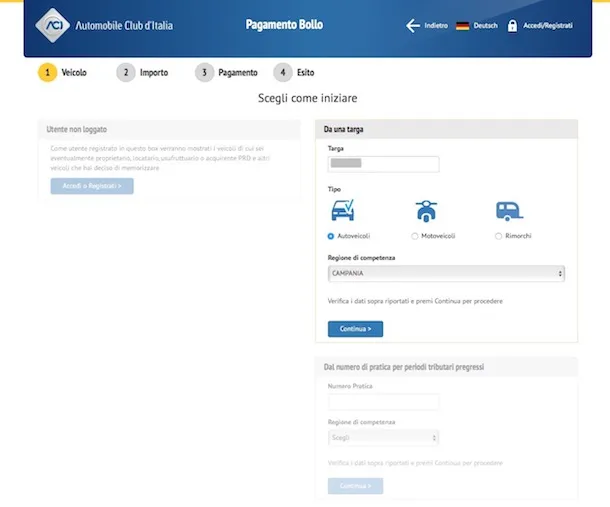Image resolution: width=610 pixels, height=507 pixels.
Task: Open the Accedi/Registrati link
Action: [548, 26]
